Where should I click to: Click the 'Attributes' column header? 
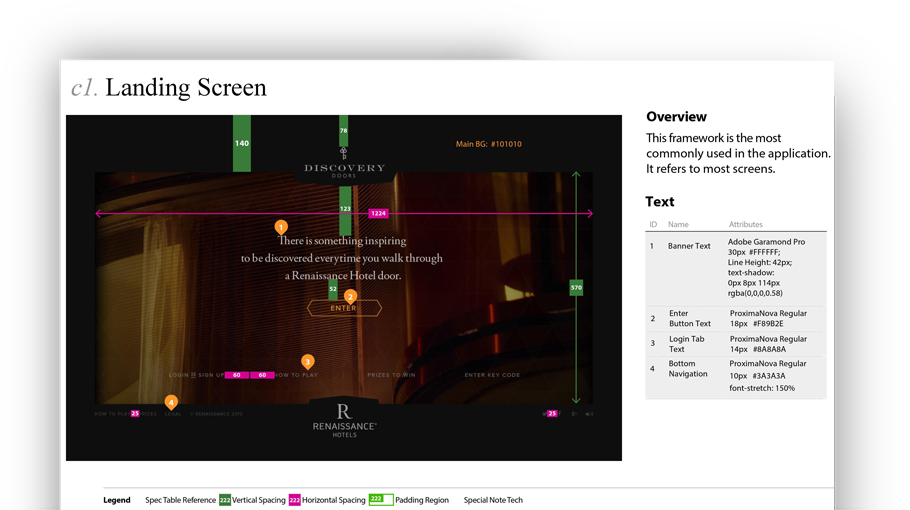746,225
